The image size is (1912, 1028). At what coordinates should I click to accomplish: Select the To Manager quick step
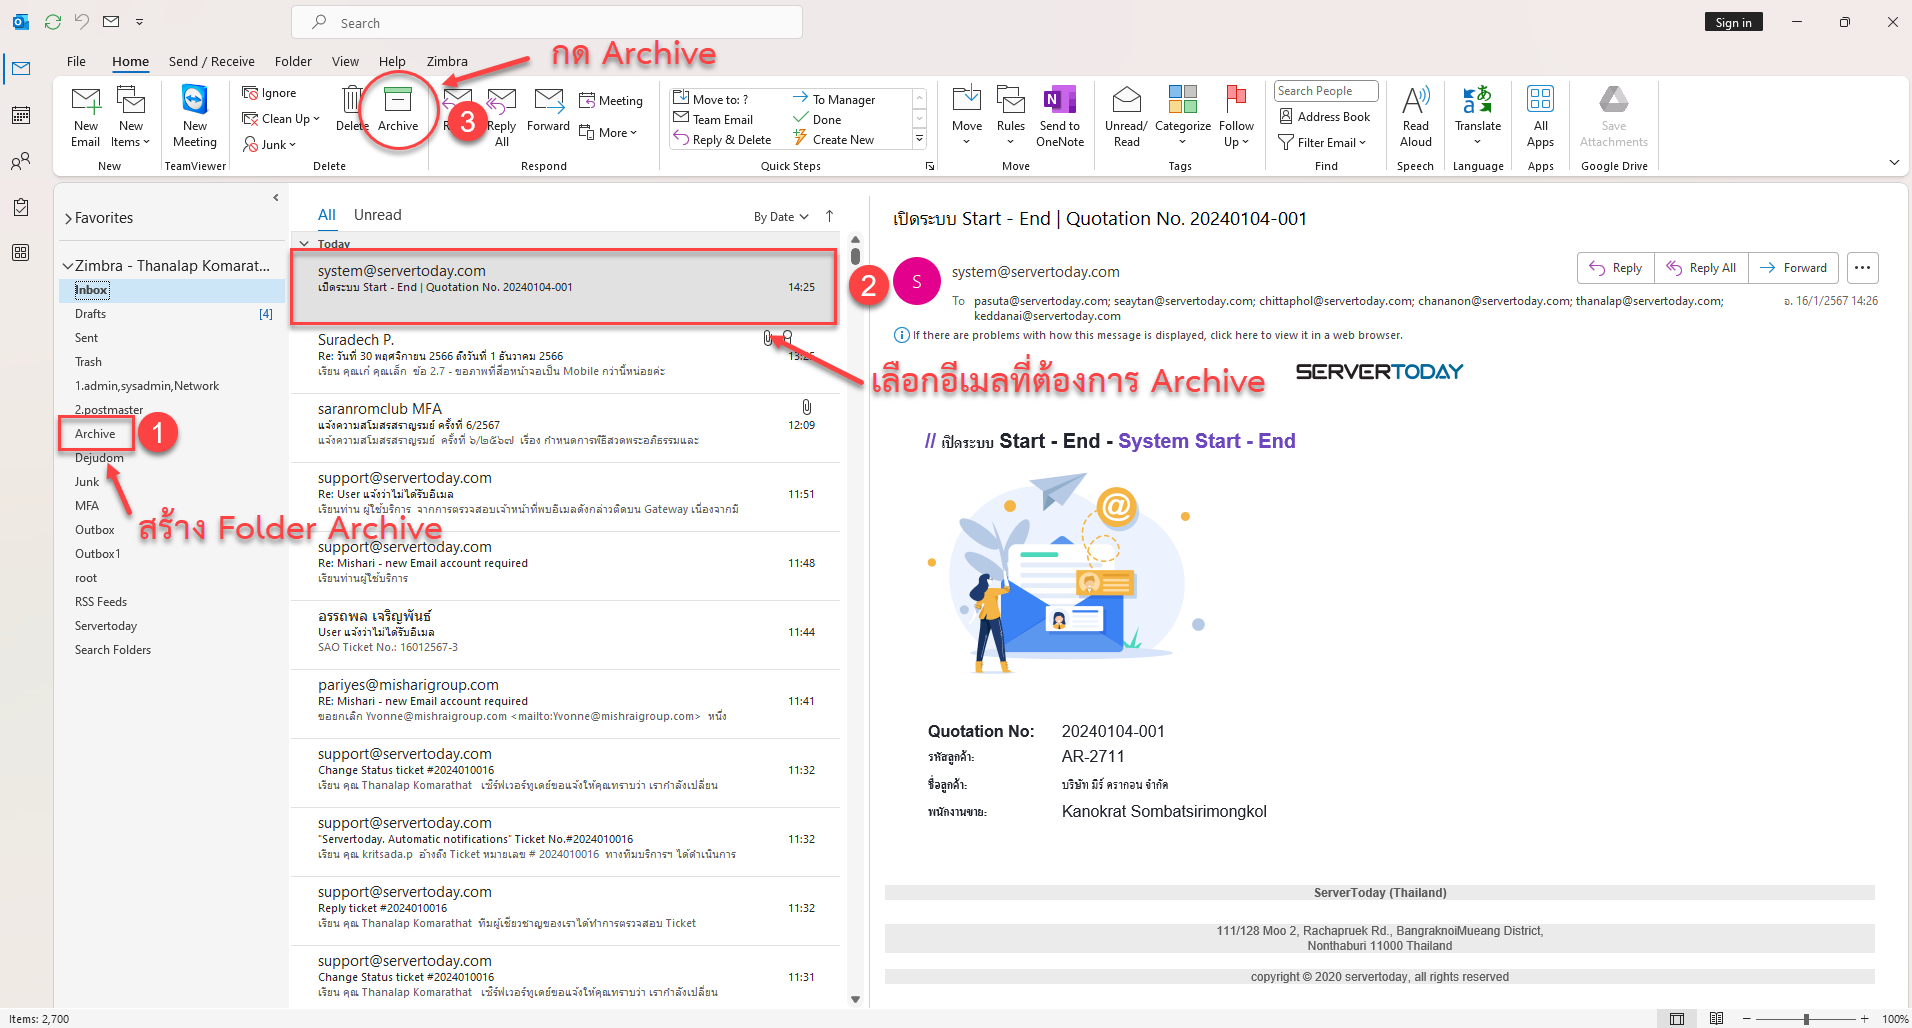(x=834, y=99)
